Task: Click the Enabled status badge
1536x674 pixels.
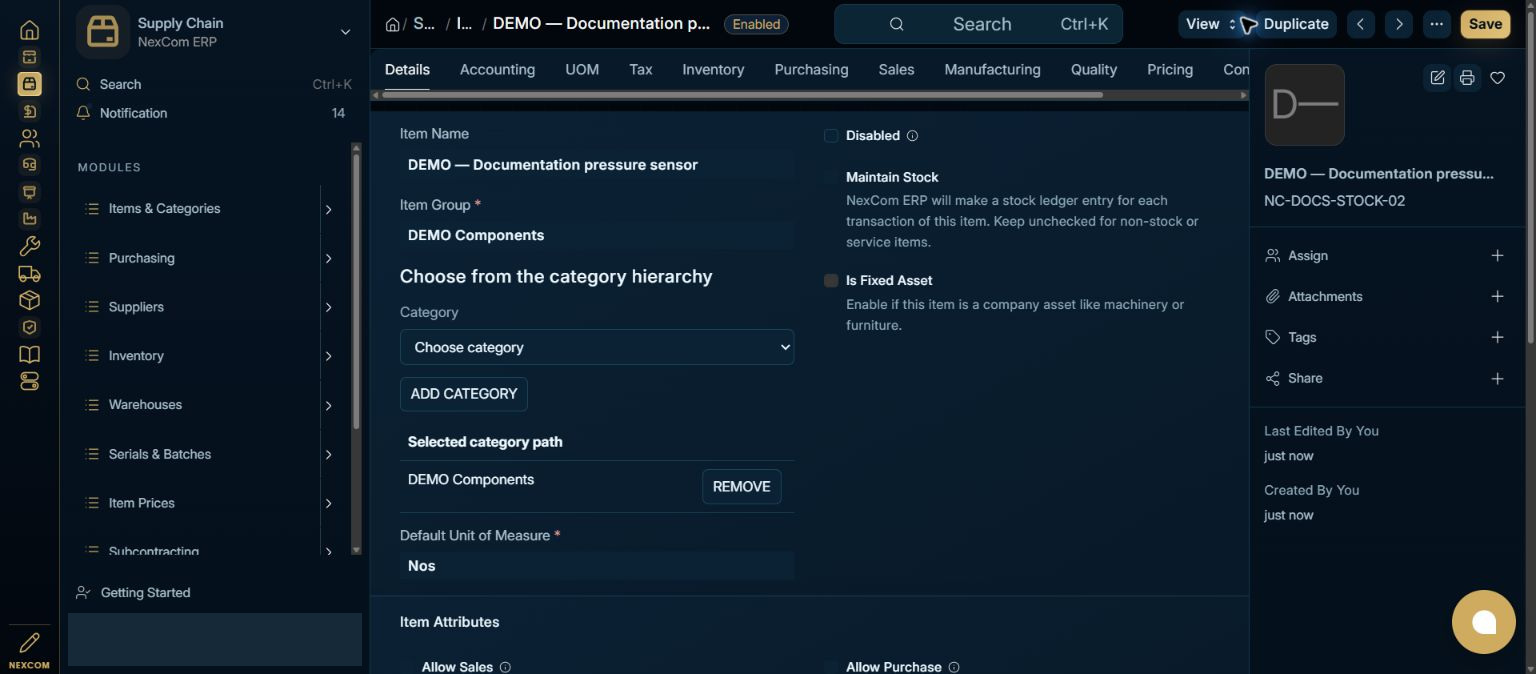Action: point(756,24)
